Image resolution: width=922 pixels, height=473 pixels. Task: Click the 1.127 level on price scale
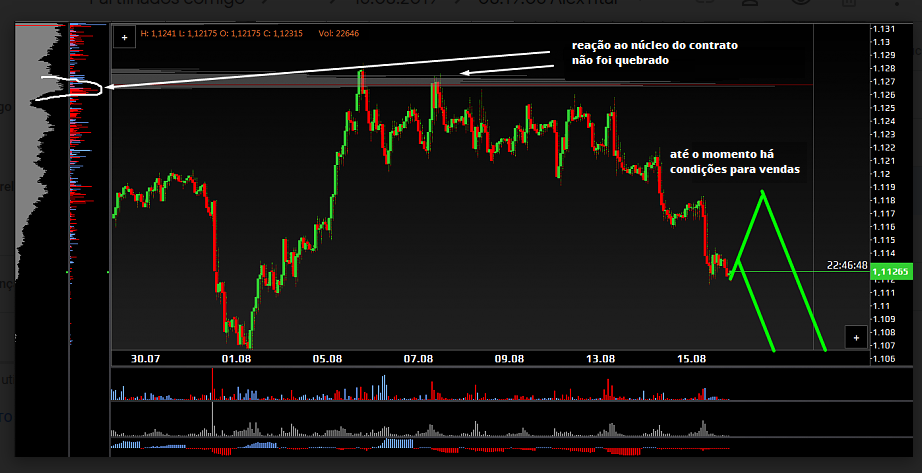[886, 82]
